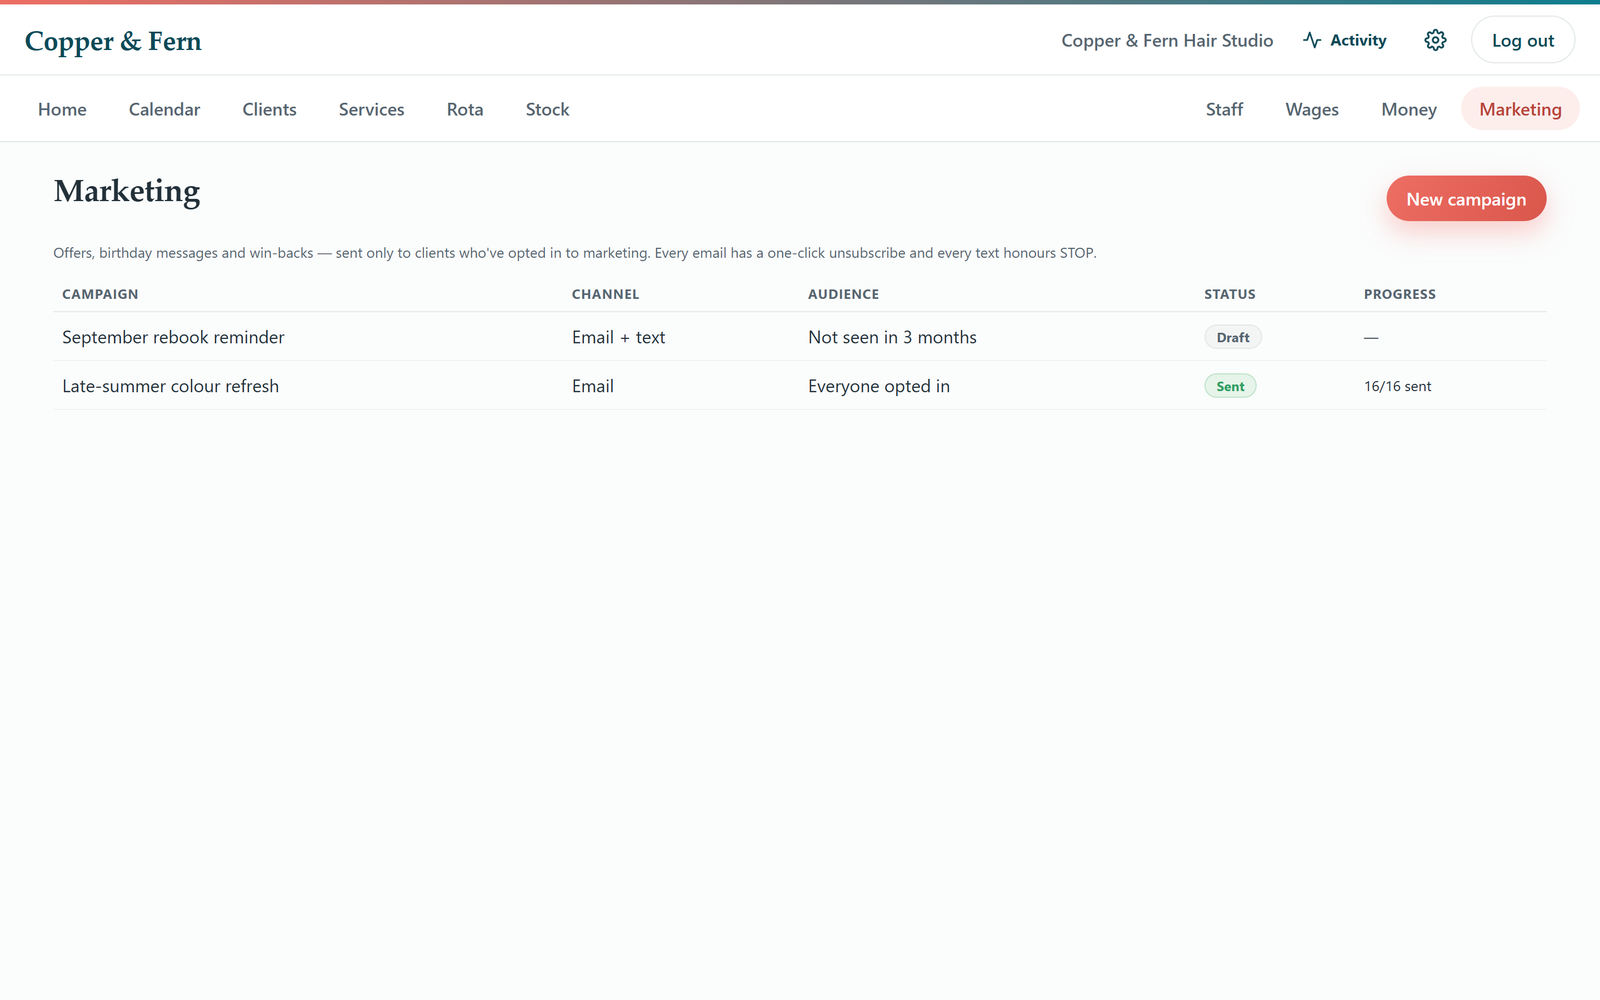Click the Status column header
Image resolution: width=1600 pixels, height=1000 pixels.
pyautogui.click(x=1229, y=294)
